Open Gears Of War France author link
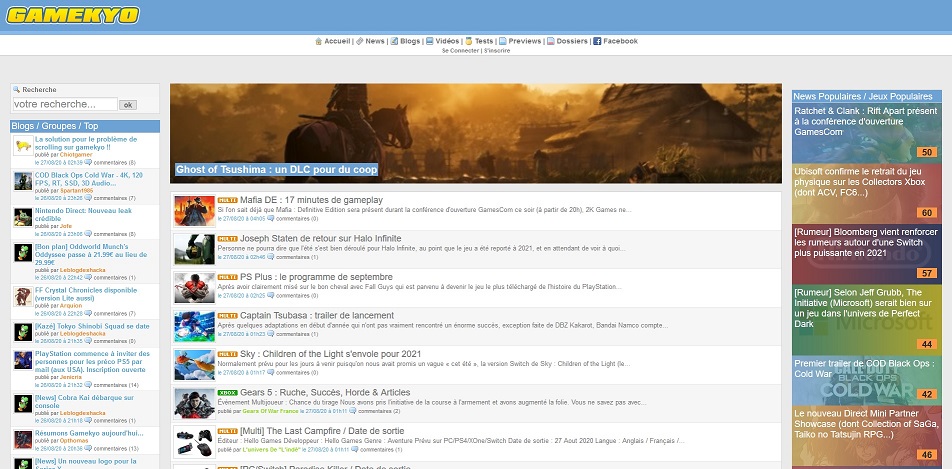Screen dimensions: 952x469 270,411
